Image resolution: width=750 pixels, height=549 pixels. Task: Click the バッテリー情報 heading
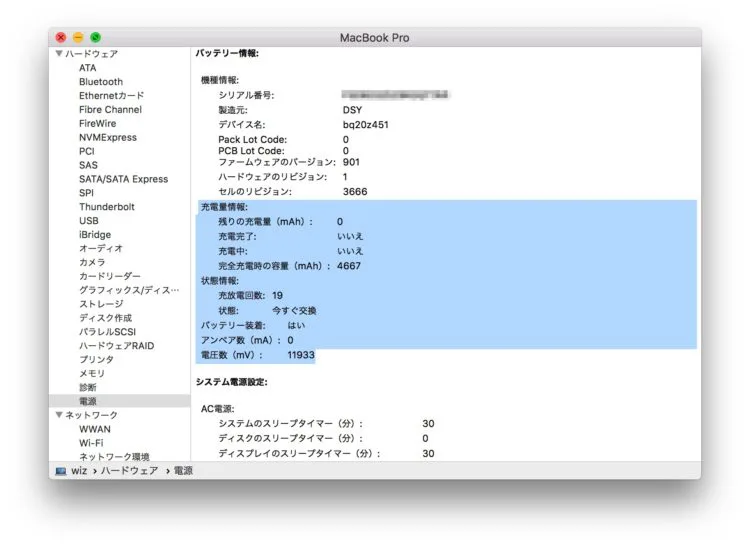click(227, 53)
